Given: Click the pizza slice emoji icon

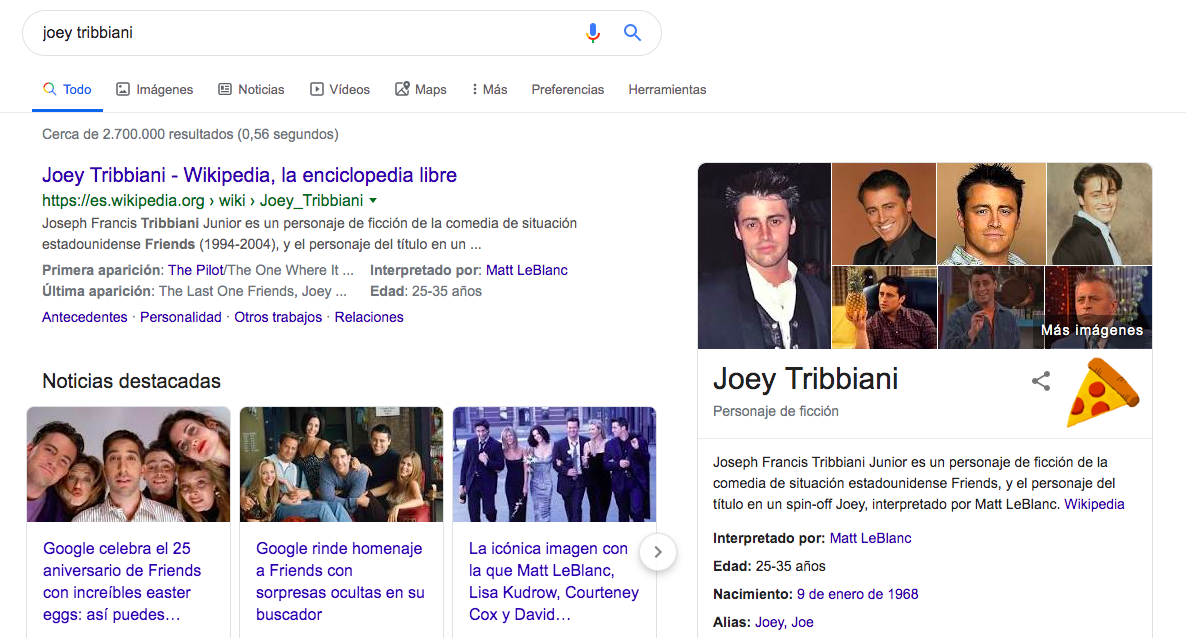Looking at the screenshot, I should [1103, 392].
